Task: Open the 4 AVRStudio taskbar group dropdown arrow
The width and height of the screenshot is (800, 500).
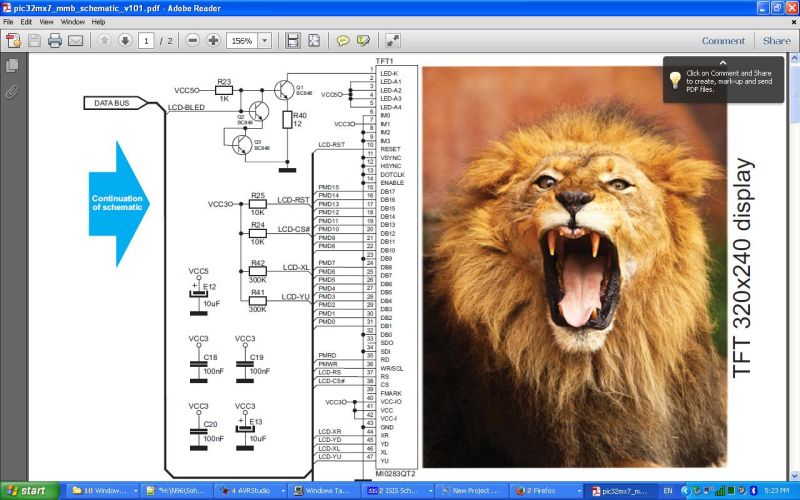Action: pos(283,491)
